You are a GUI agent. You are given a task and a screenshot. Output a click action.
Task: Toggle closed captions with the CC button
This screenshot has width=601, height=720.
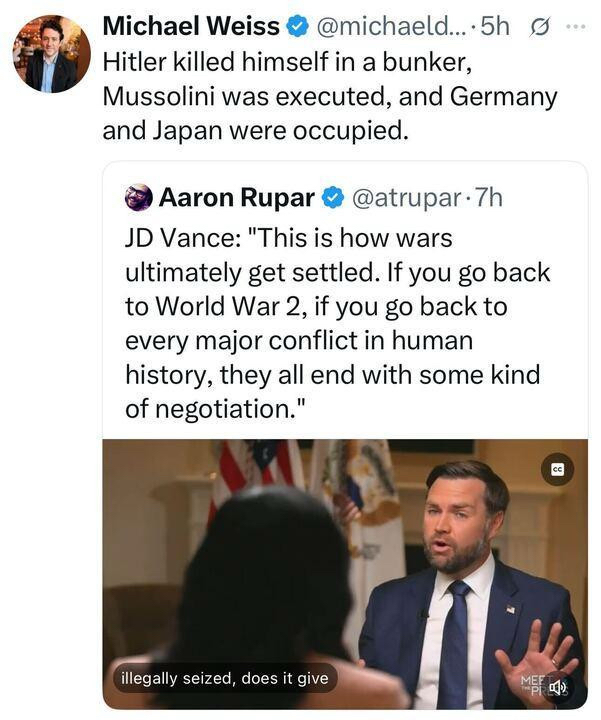click(558, 469)
